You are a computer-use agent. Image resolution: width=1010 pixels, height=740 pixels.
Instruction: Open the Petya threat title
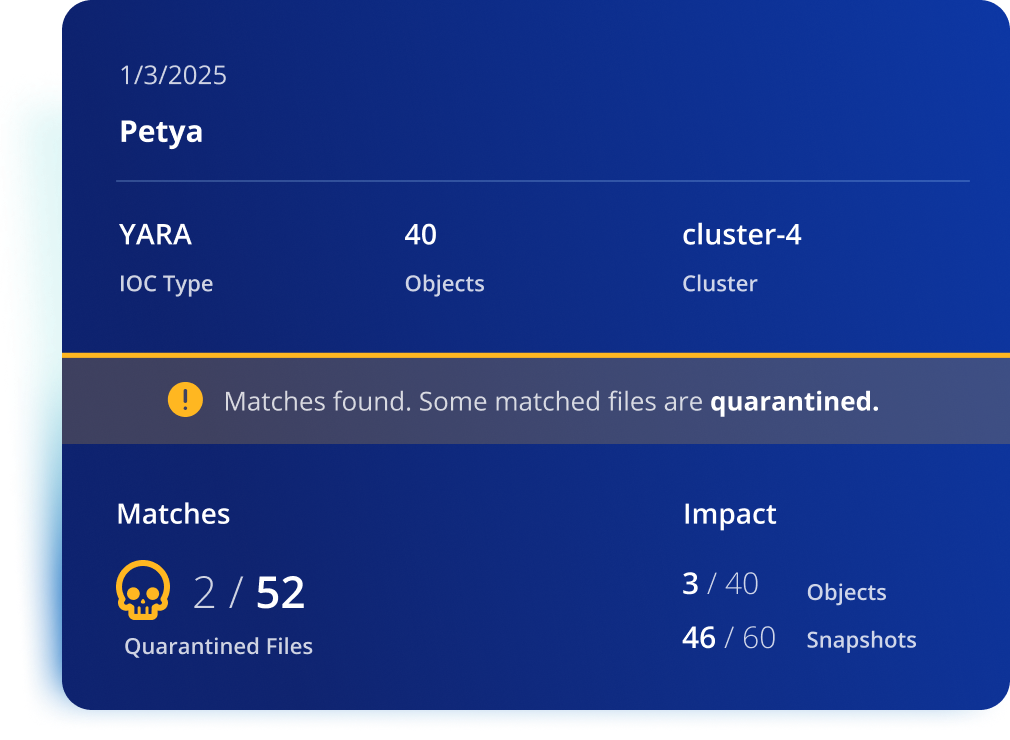tap(161, 132)
